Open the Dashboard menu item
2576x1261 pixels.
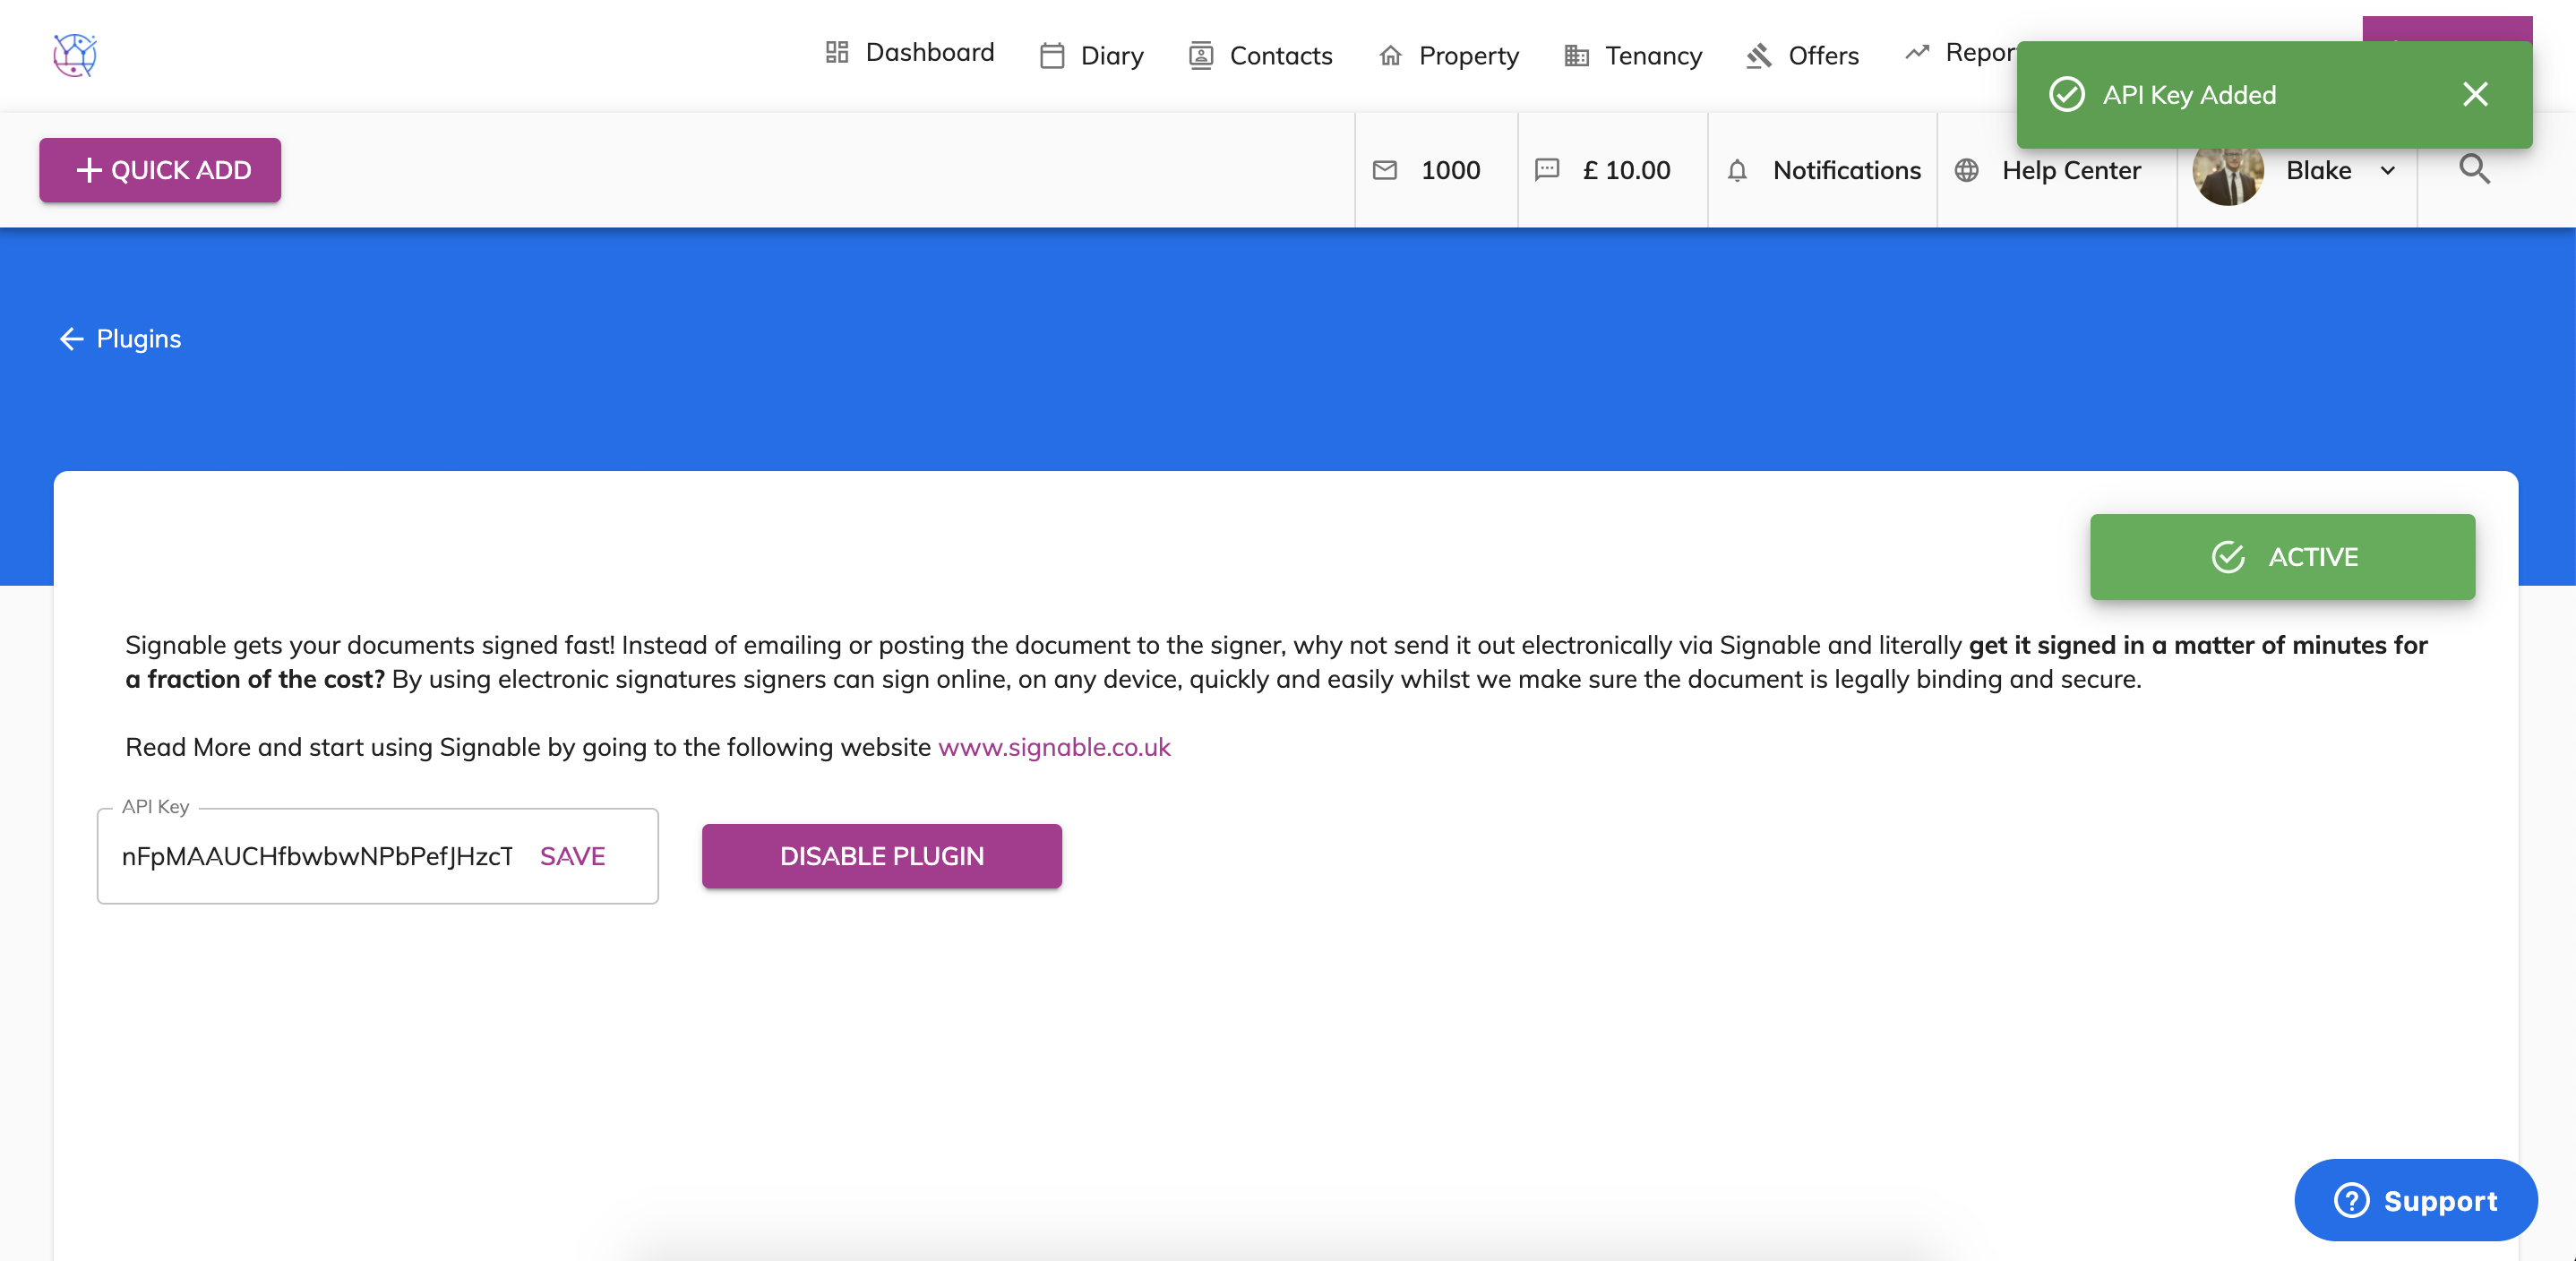click(909, 53)
